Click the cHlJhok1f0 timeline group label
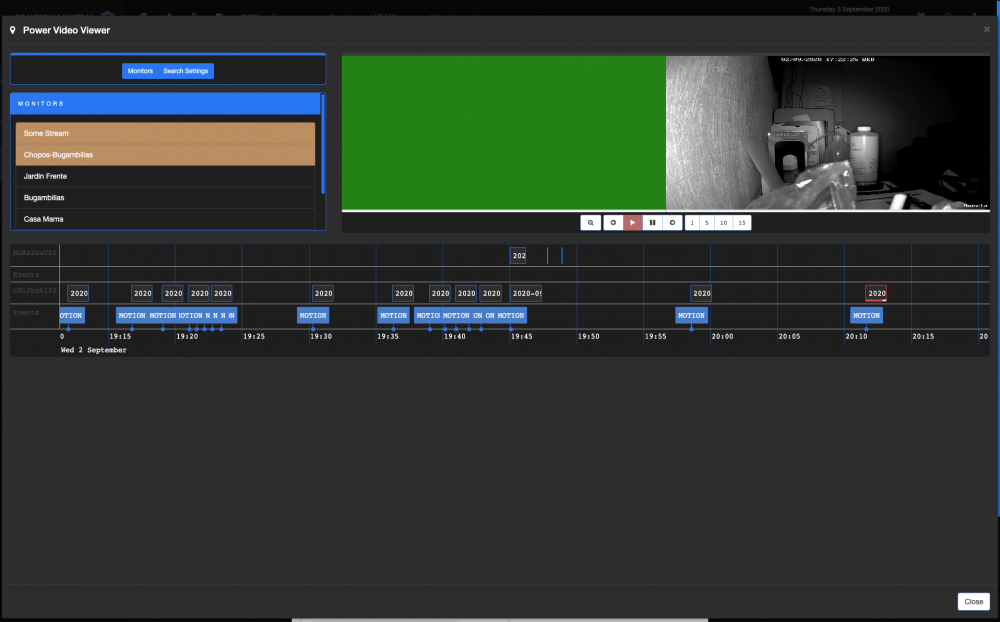This screenshot has height=622, width=1000. click(34, 291)
